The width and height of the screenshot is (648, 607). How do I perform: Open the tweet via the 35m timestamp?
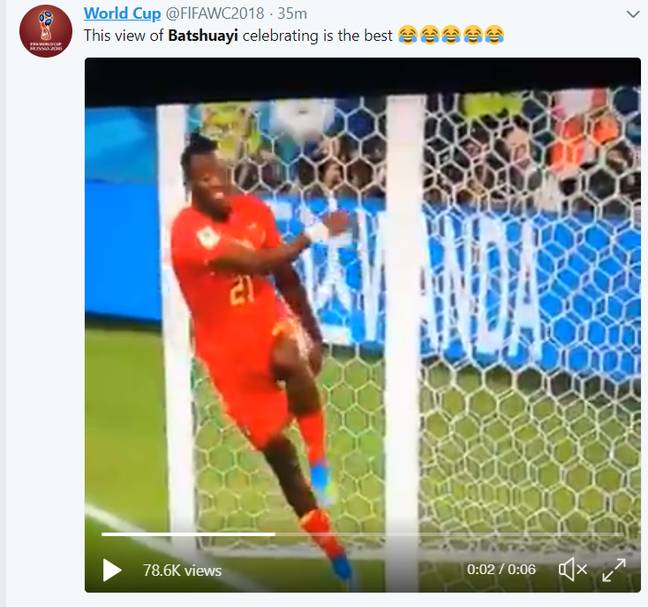(x=292, y=14)
